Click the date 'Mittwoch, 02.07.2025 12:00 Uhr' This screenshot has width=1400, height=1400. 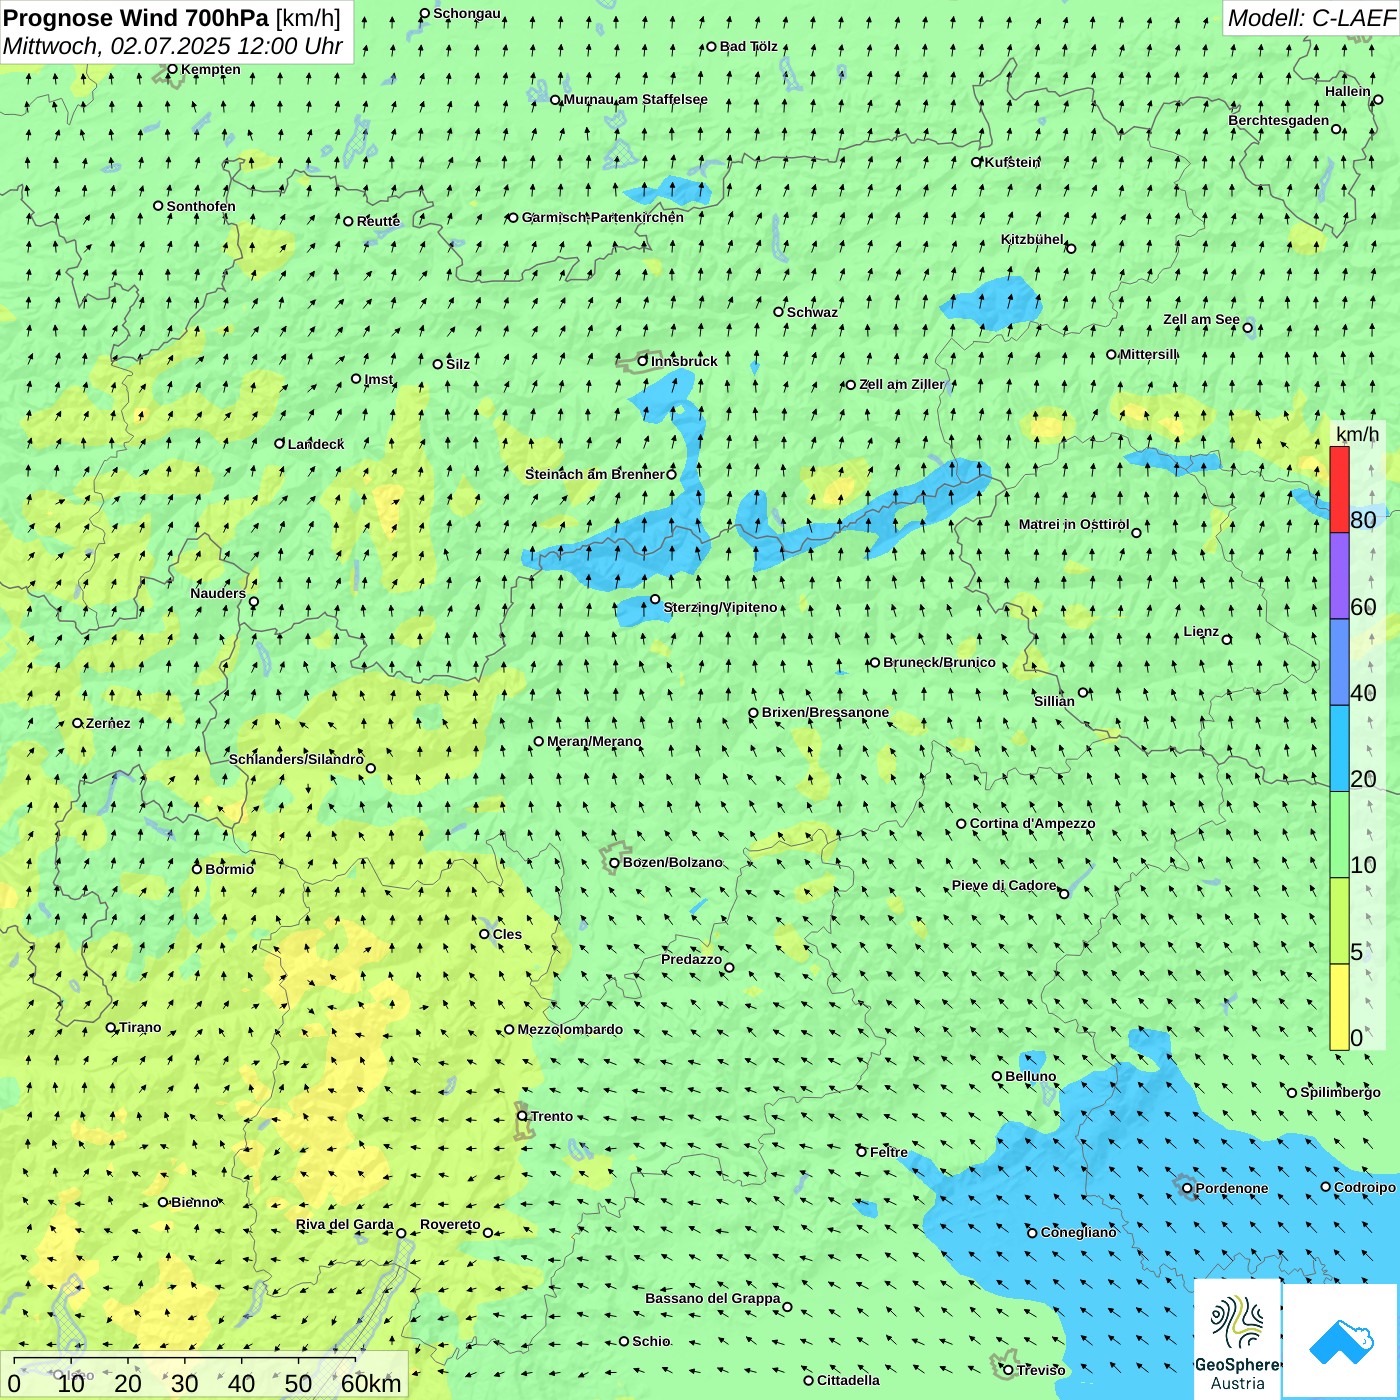click(173, 46)
